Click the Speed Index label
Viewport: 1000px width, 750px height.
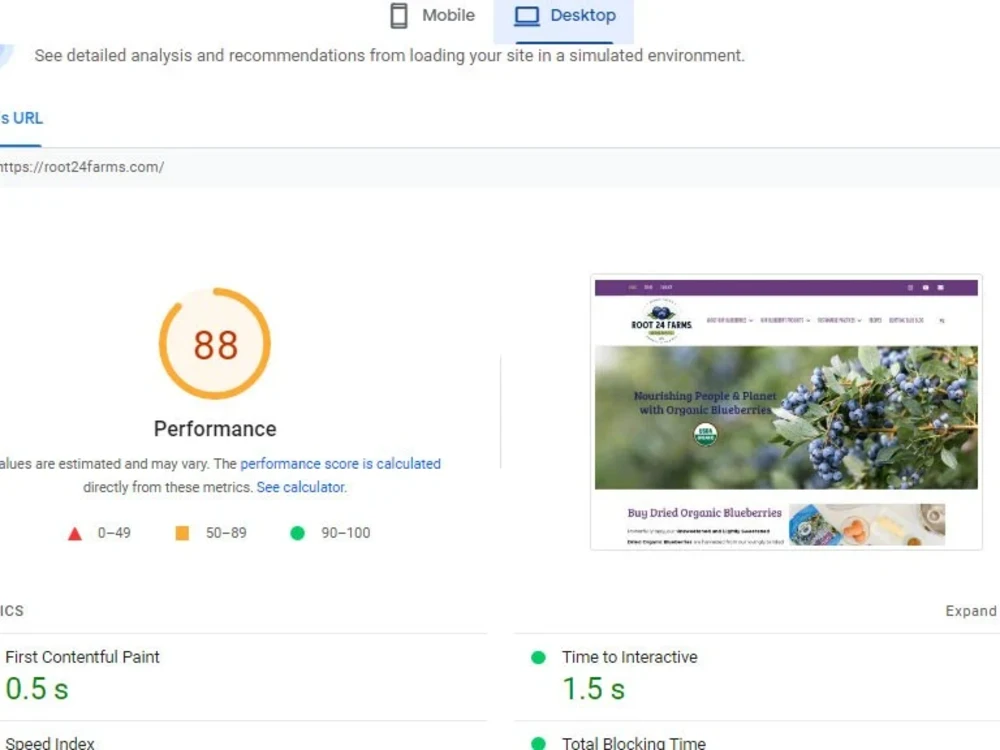pyautogui.click(x=50, y=743)
